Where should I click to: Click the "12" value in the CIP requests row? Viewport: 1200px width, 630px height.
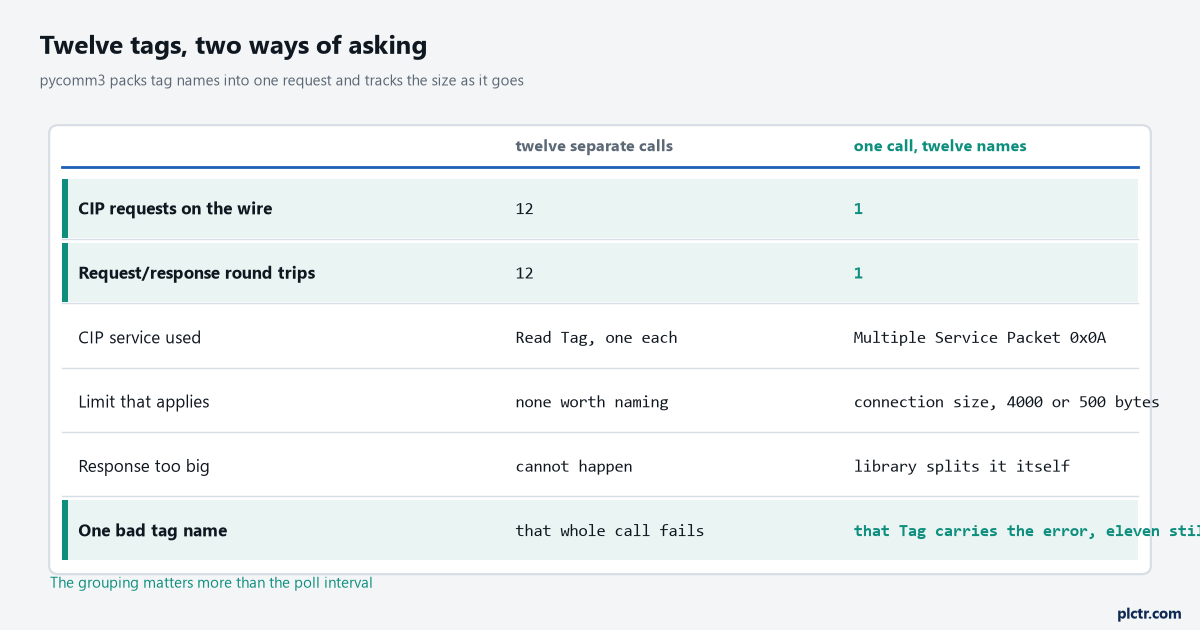click(x=525, y=209)
